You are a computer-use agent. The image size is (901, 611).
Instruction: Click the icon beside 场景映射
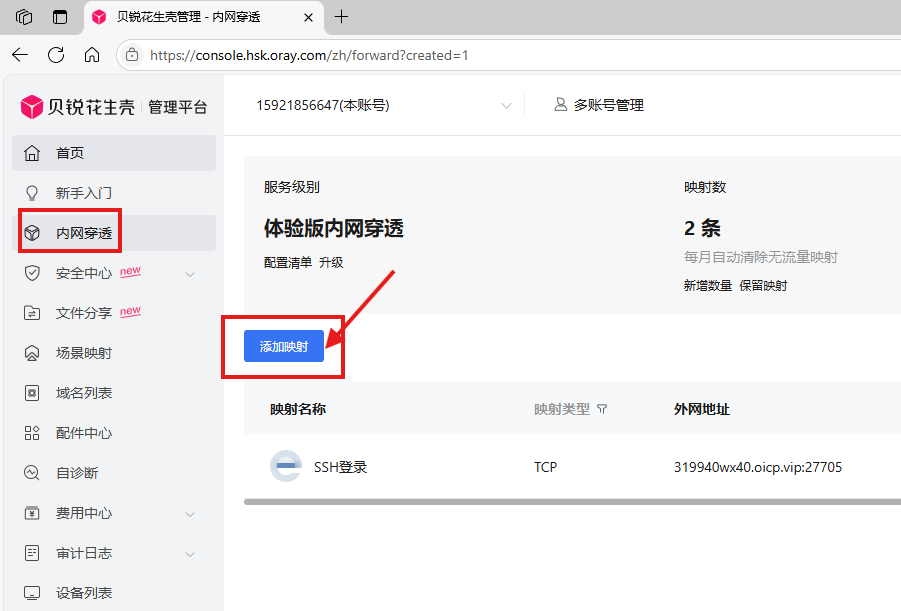coord(32,353)
